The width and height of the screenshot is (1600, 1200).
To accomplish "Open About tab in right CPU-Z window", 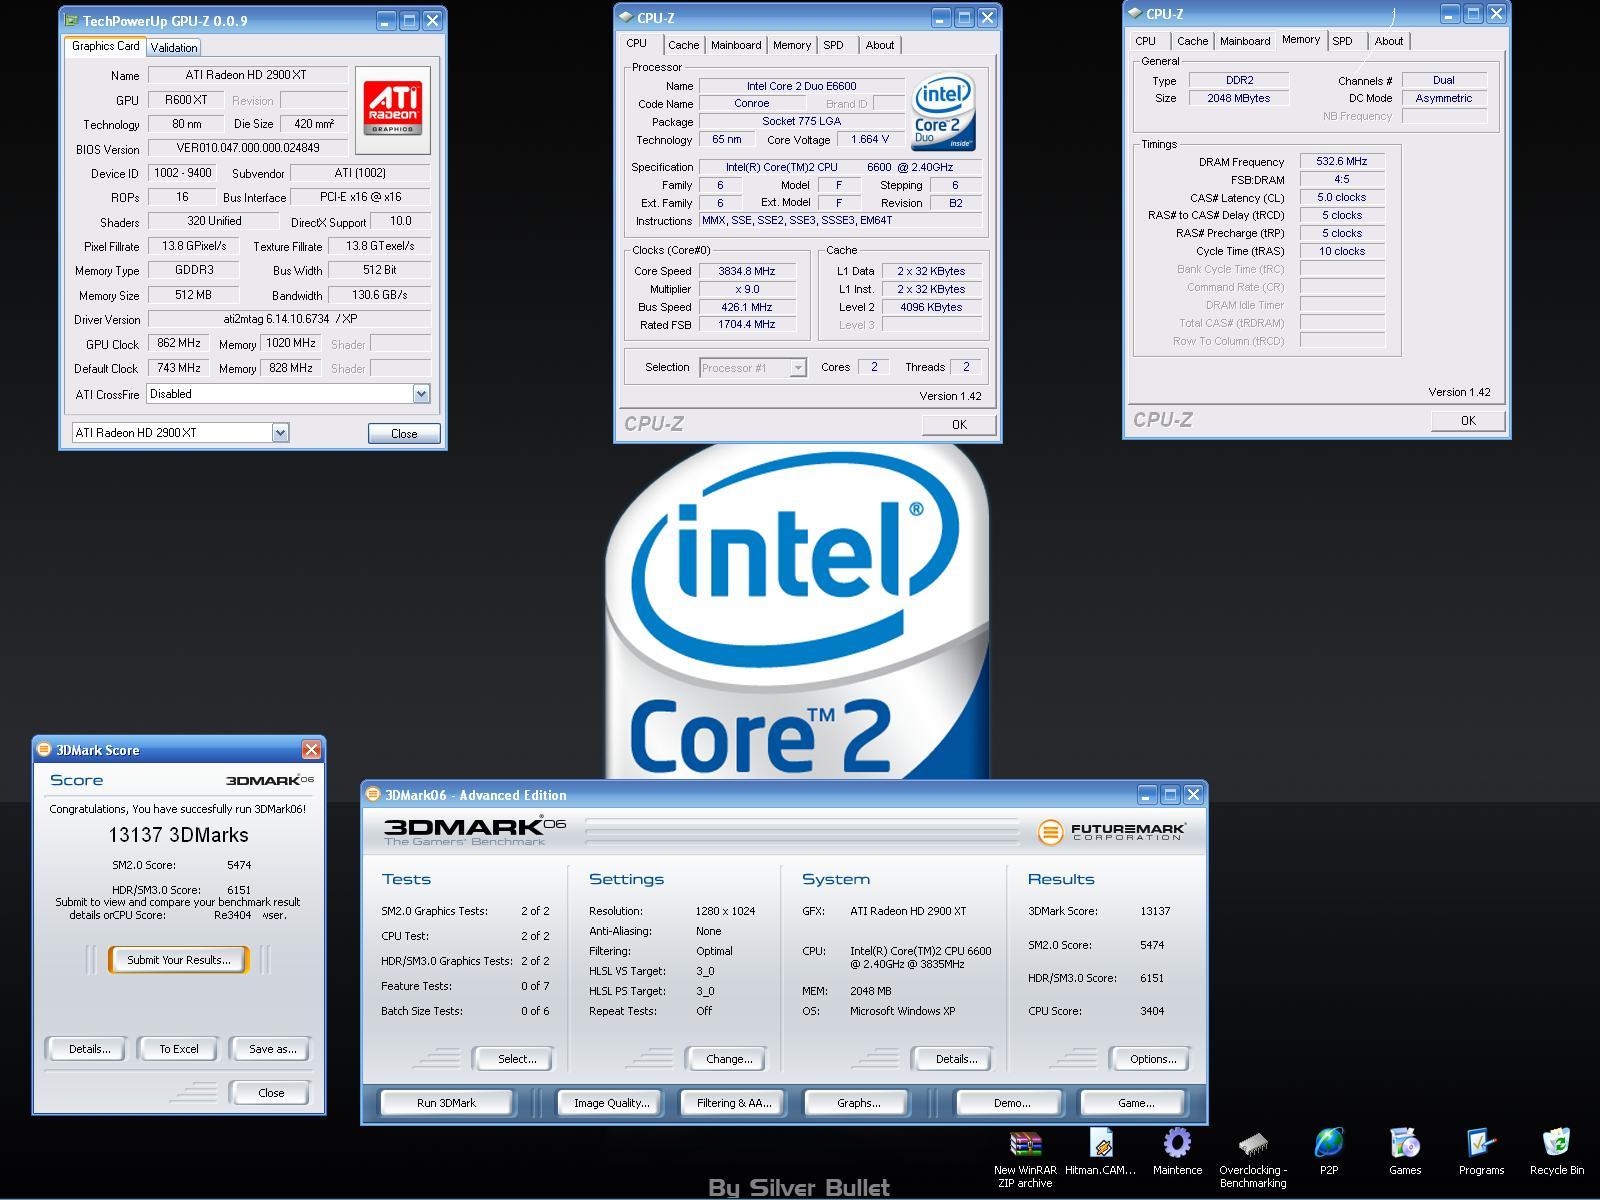I will point(1389,41).
